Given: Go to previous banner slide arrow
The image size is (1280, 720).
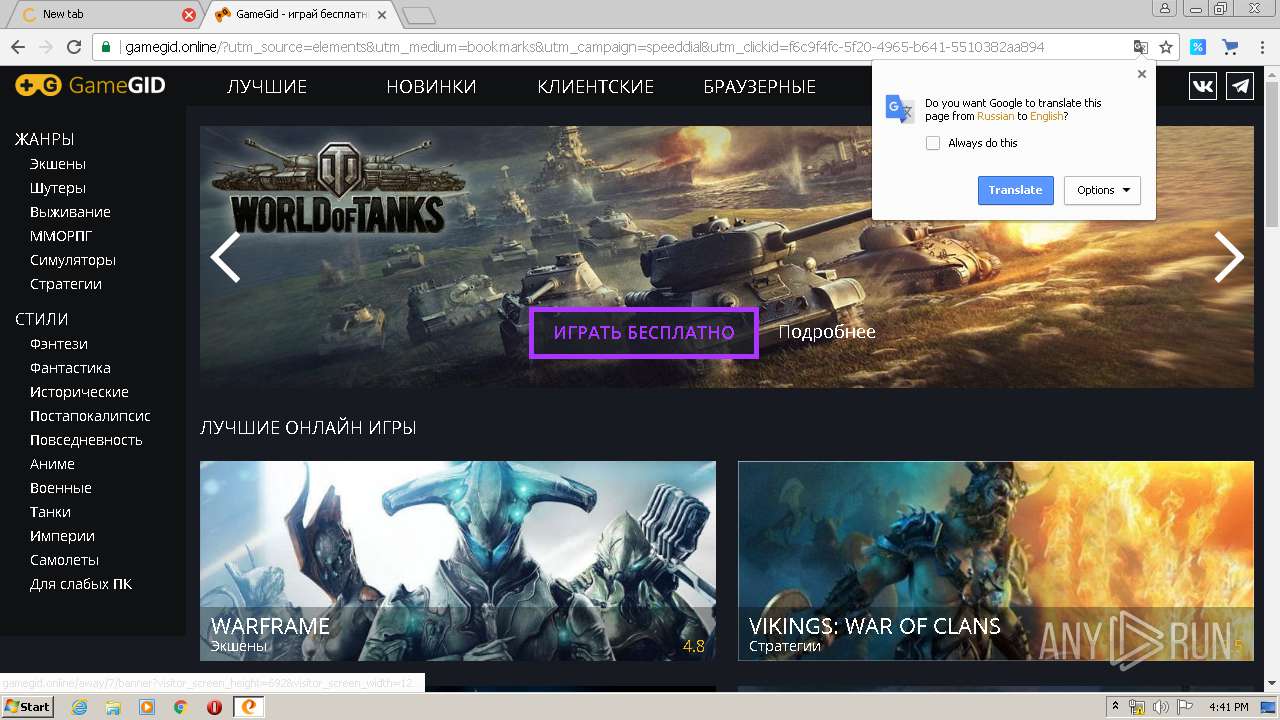Looking at the screenshot, I should [225, 257].
